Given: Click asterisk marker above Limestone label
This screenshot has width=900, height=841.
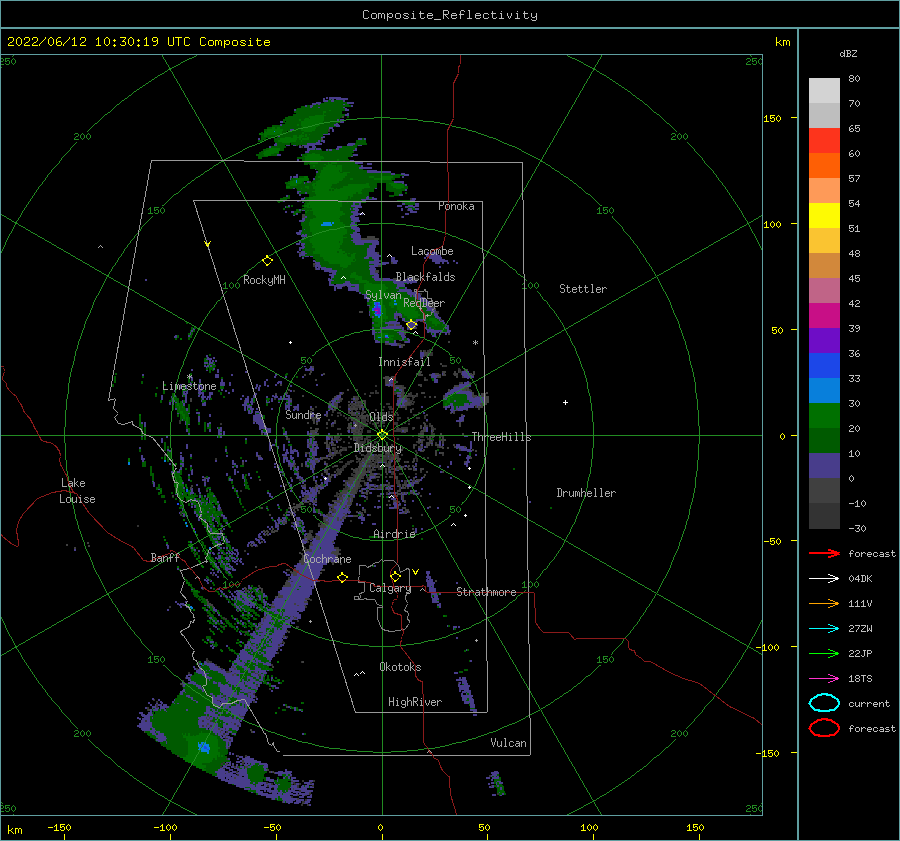Looking at the screenshot, I should coord(189,377).
